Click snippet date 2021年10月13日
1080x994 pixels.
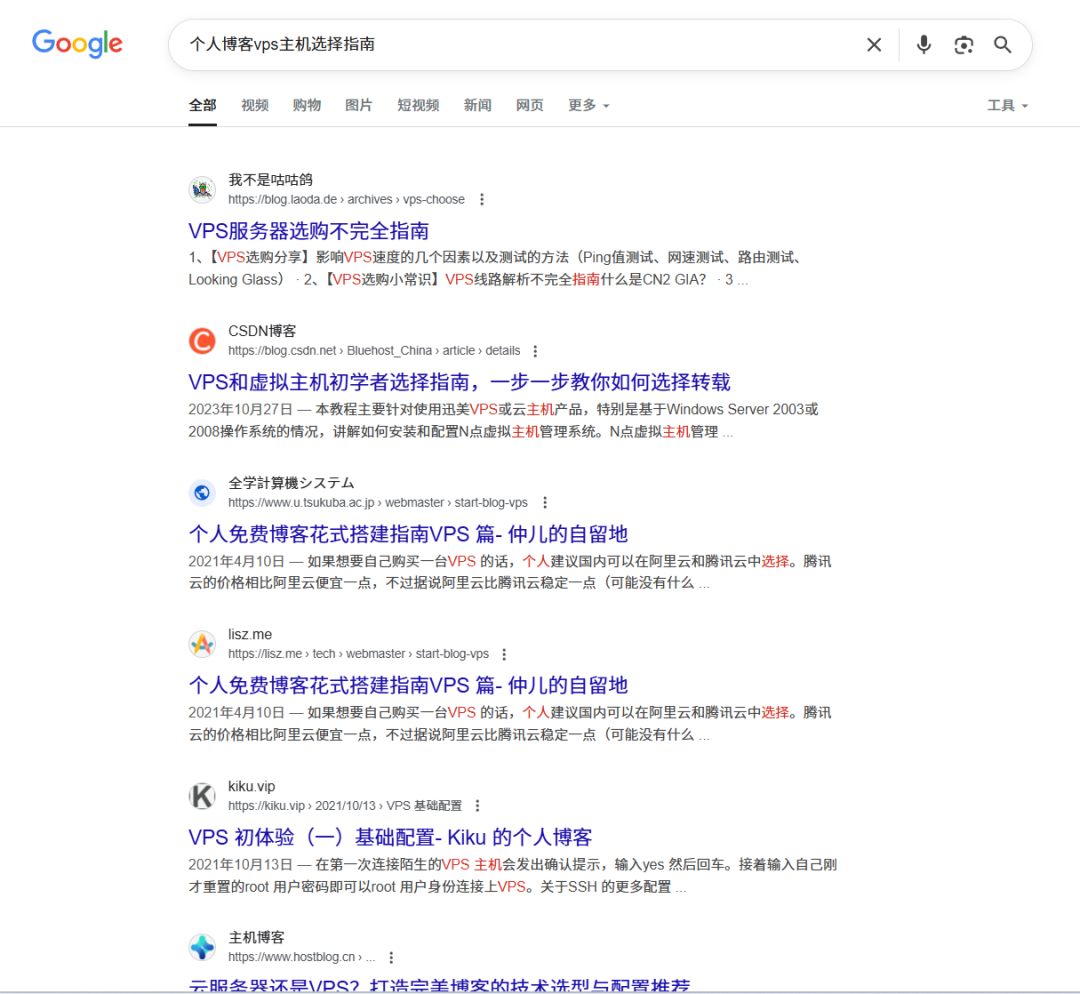pyautogui.click(x=240, y=864)
